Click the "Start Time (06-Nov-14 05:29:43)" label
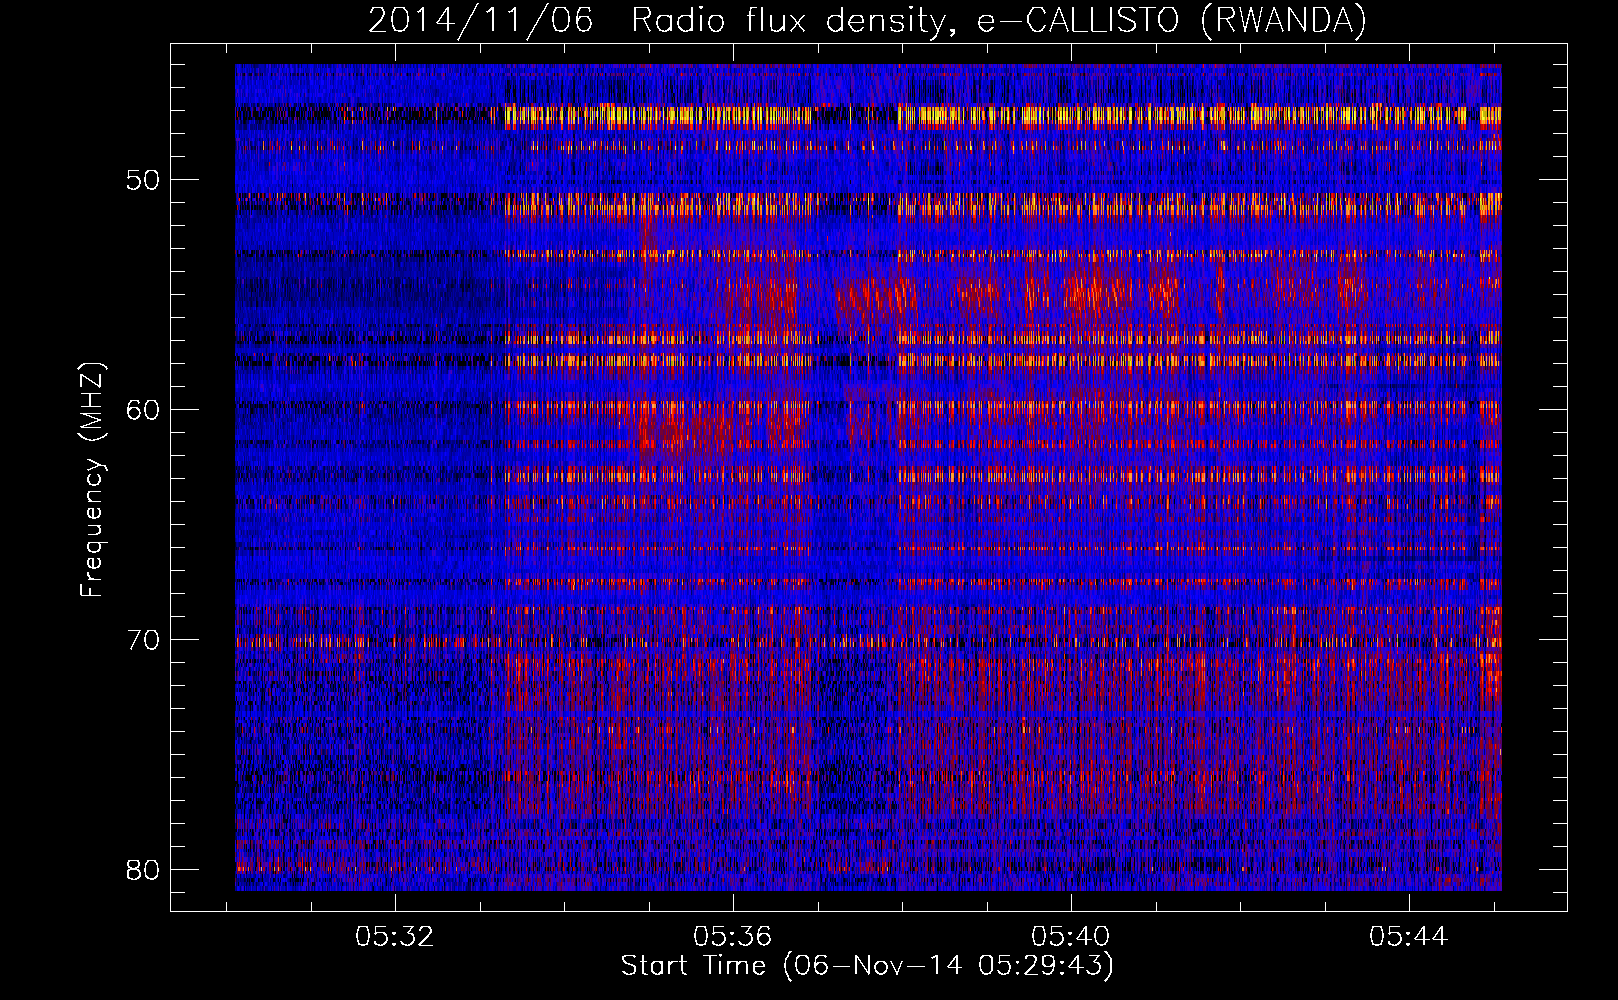The height and width of the screenshot is (1000, 1618). coord(867,965)
